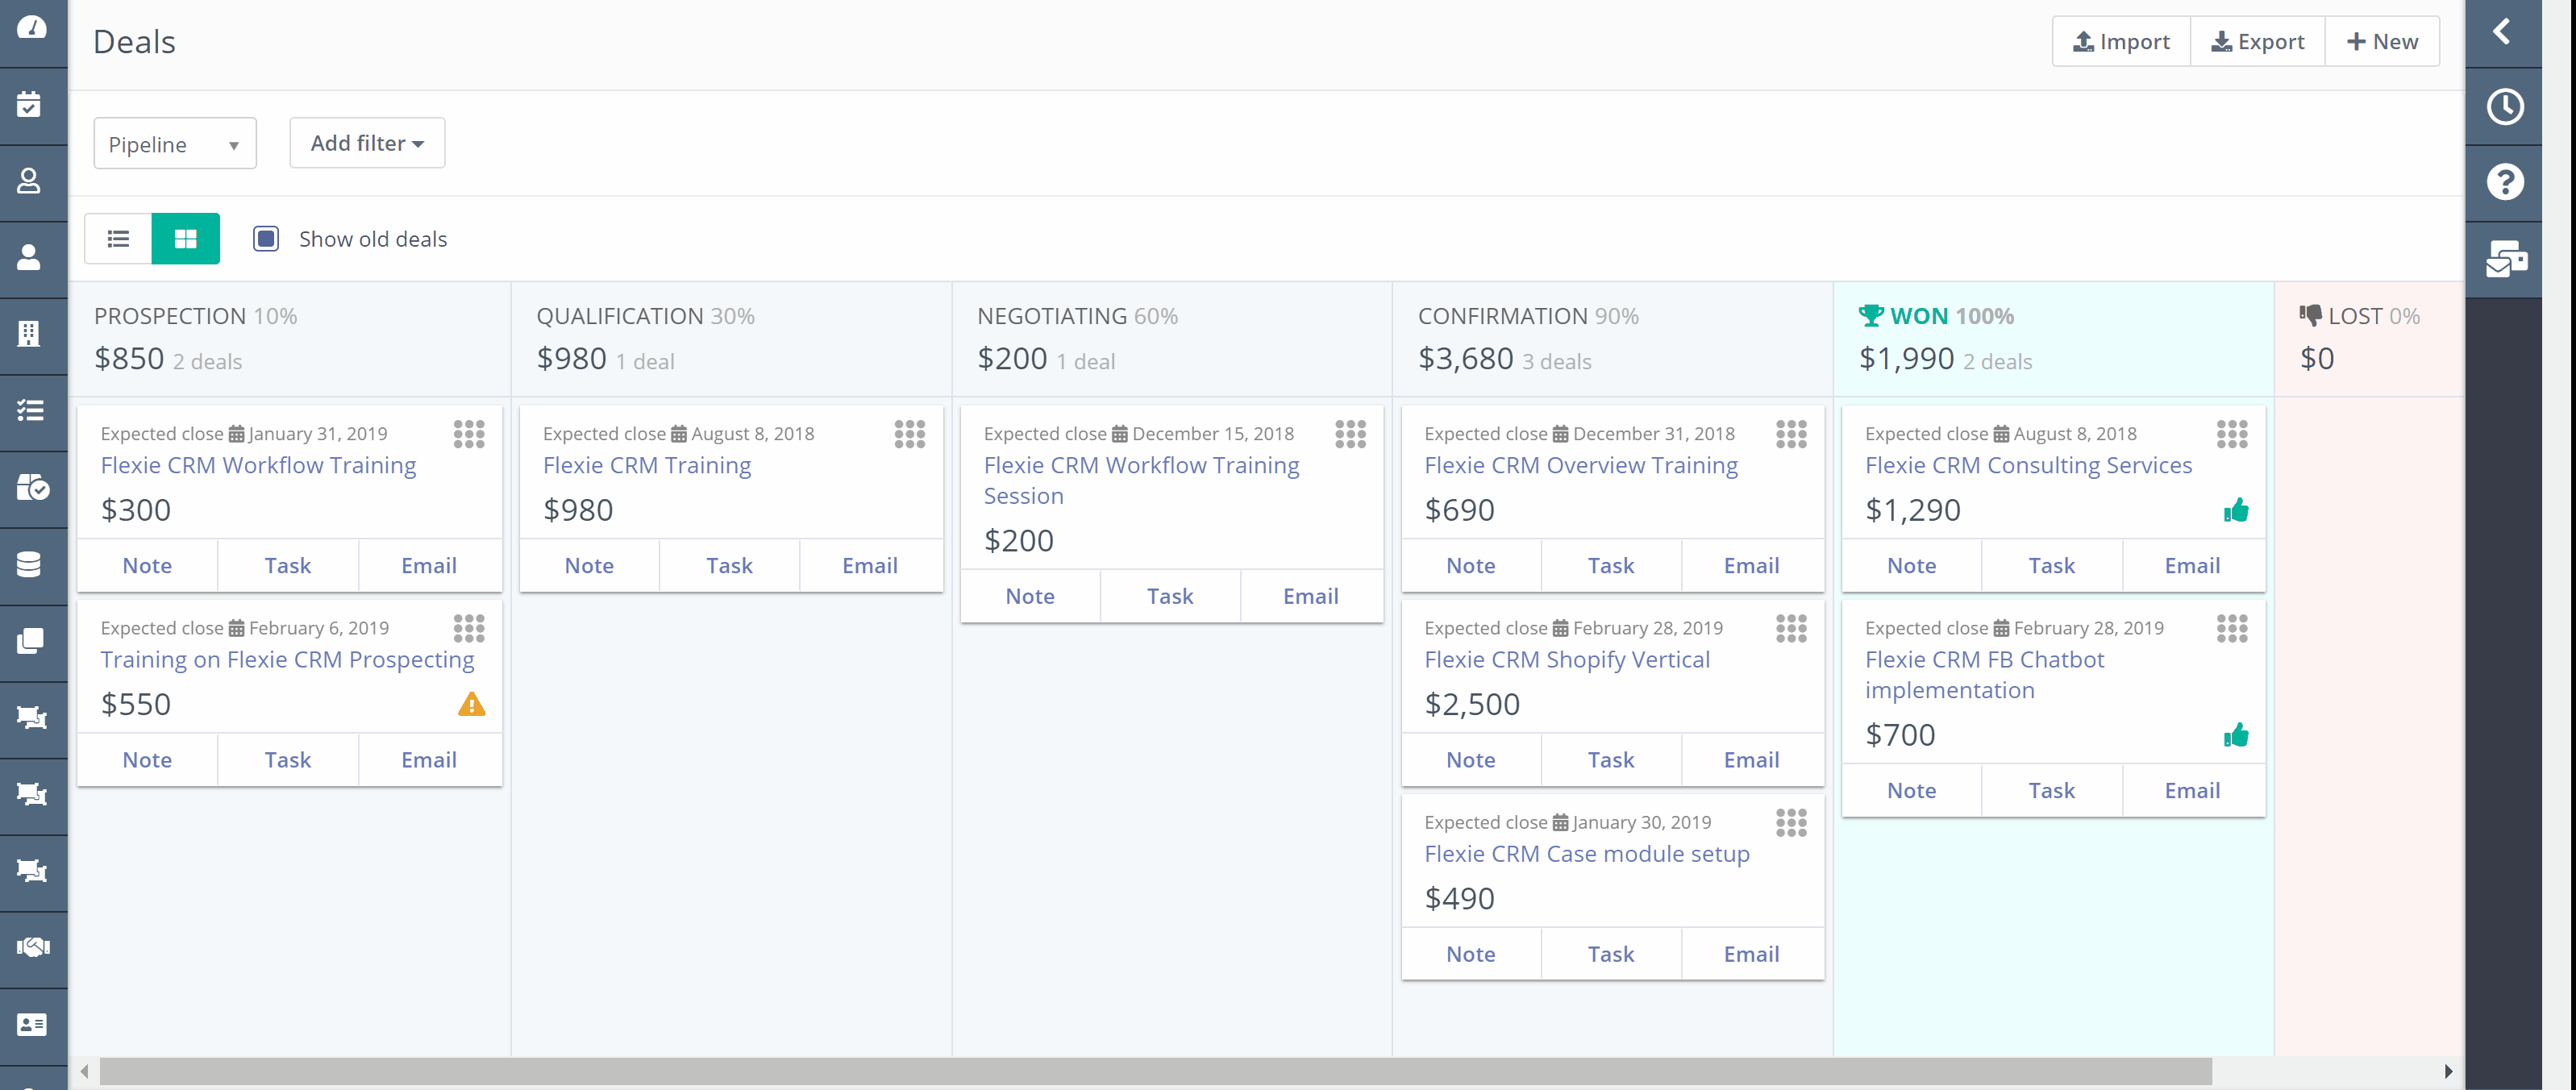Open the database stack icon in sidebar
This screenshot has height=1090, width=2576.
(29, 565)
